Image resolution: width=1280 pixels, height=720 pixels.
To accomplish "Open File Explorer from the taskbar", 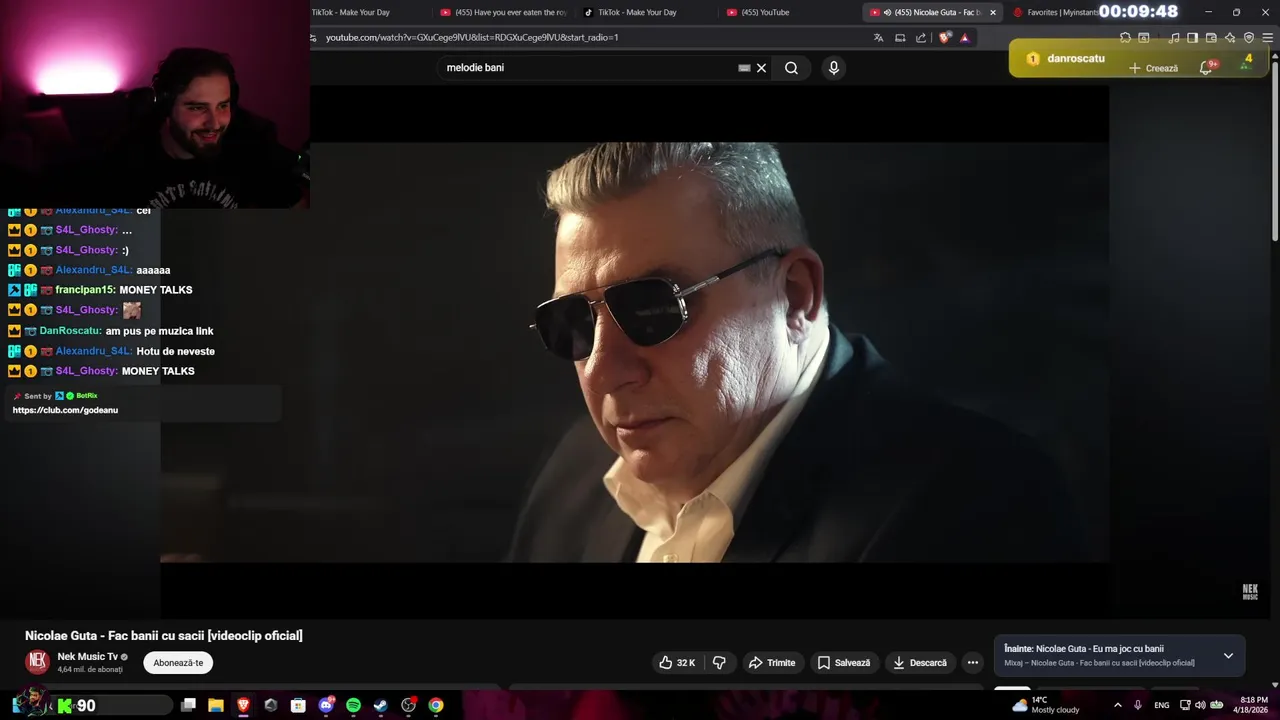I will [x=215, y=705].
